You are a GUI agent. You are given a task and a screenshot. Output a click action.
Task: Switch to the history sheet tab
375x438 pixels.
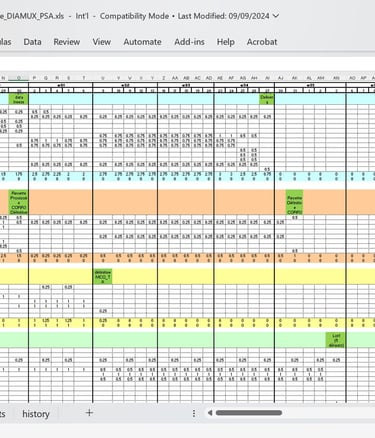coord(36,414)
